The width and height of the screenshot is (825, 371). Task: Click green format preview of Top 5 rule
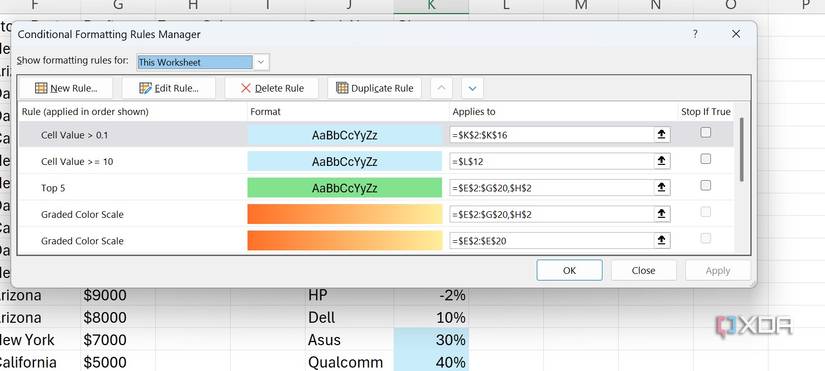click(x=345, y=188)
